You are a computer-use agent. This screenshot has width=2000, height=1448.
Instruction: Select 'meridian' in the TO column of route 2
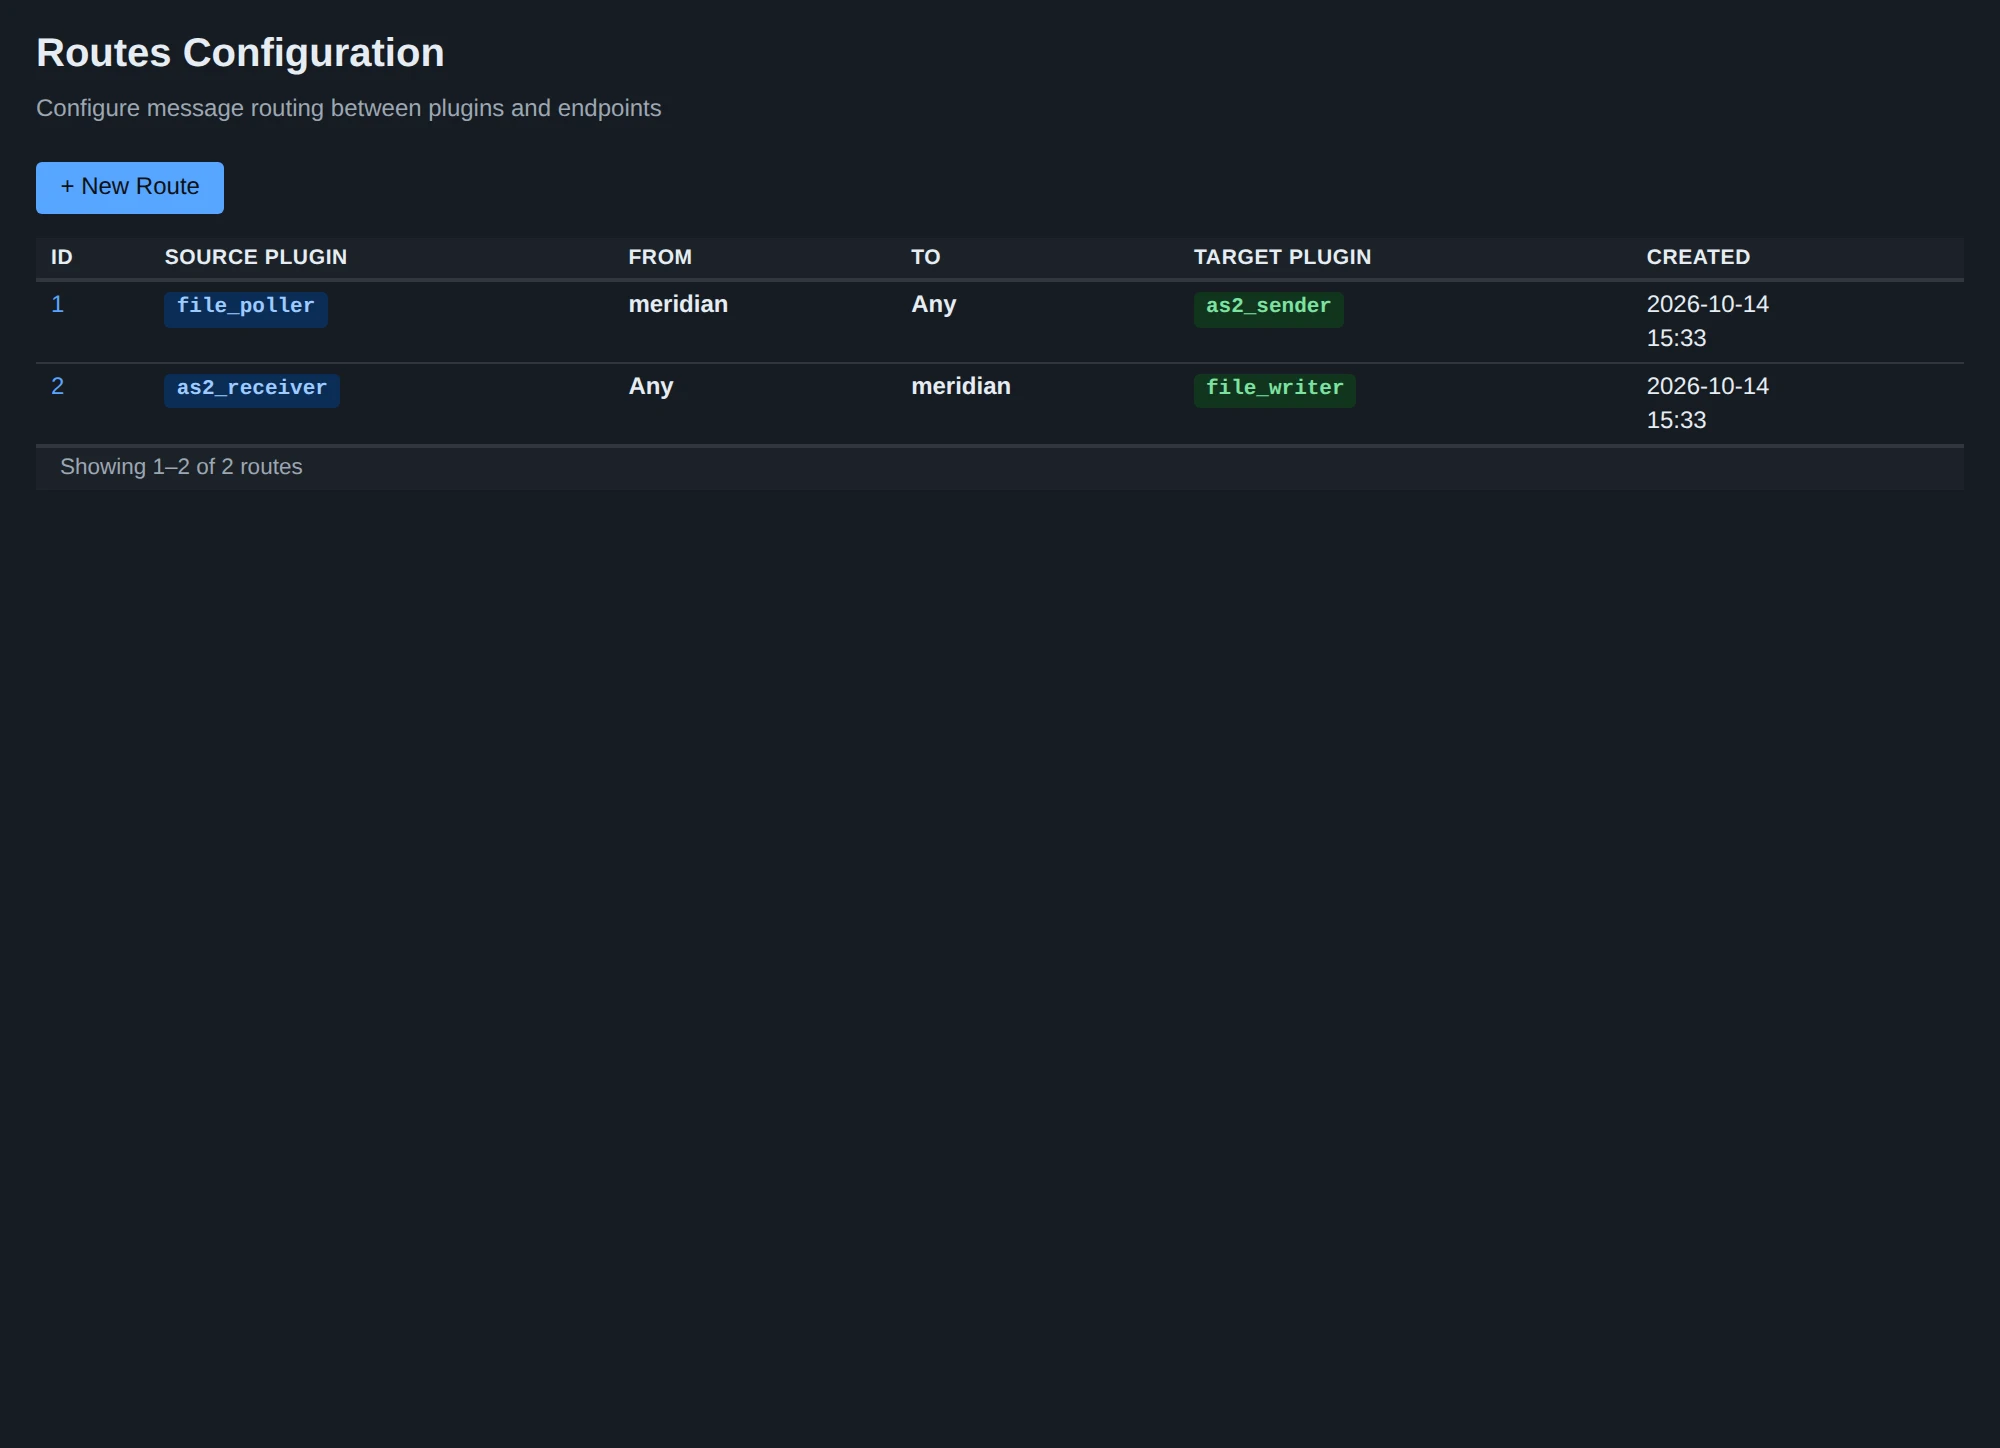coord(961,386)
